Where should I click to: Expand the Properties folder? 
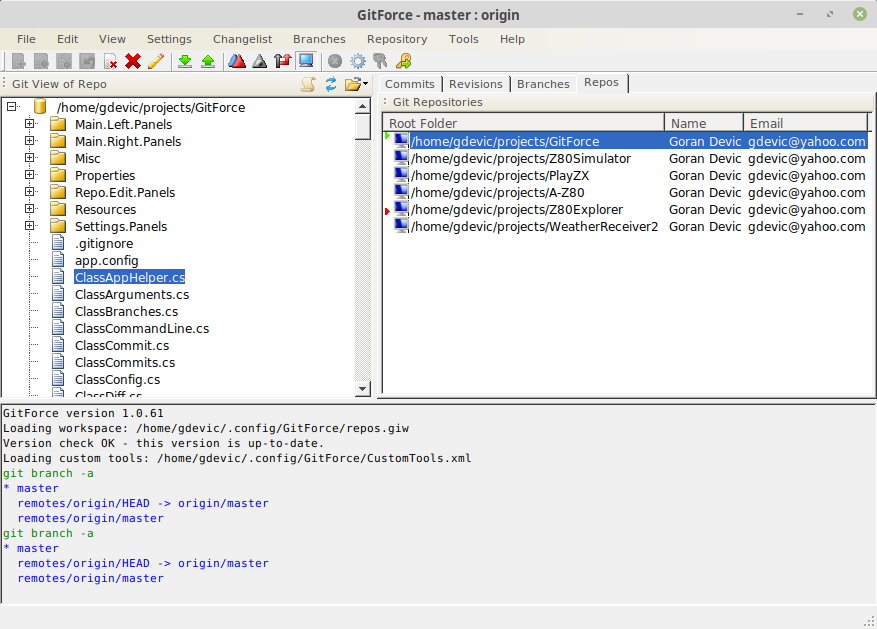coord(30,174)
